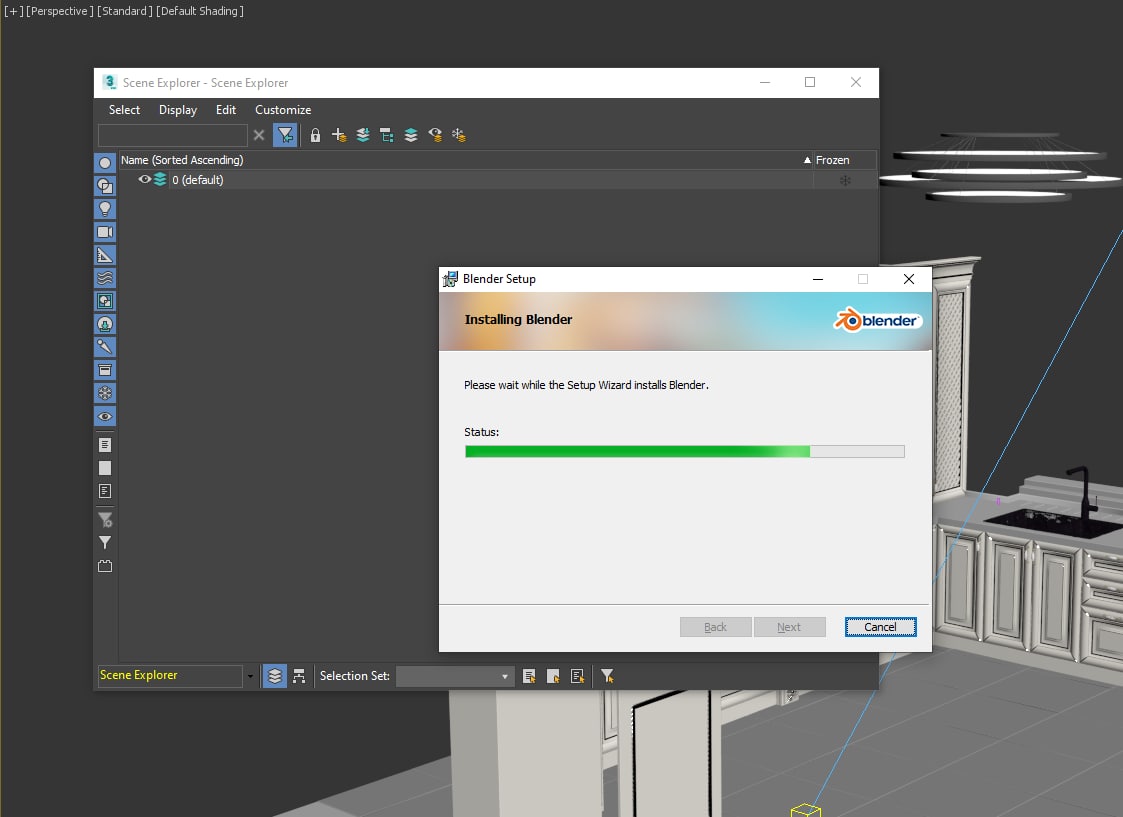Toggle Display Frozen Objects (snowflake sidebar icon)
The height and width of the screenshot is (817, 1123).
[105, 393]
